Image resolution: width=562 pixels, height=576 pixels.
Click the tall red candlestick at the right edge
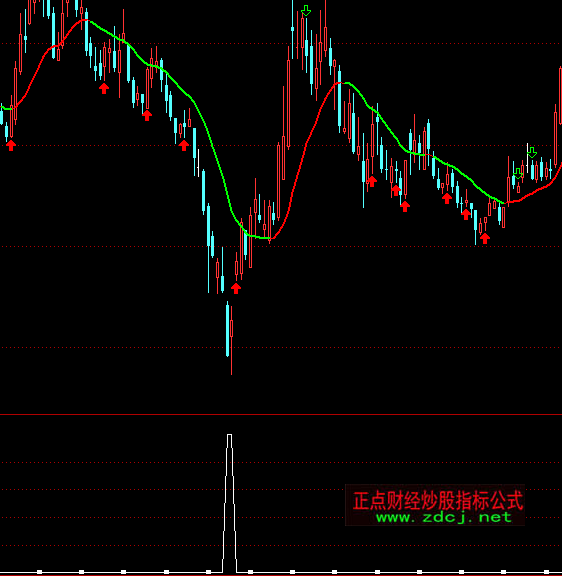click(x=561, y=96)
